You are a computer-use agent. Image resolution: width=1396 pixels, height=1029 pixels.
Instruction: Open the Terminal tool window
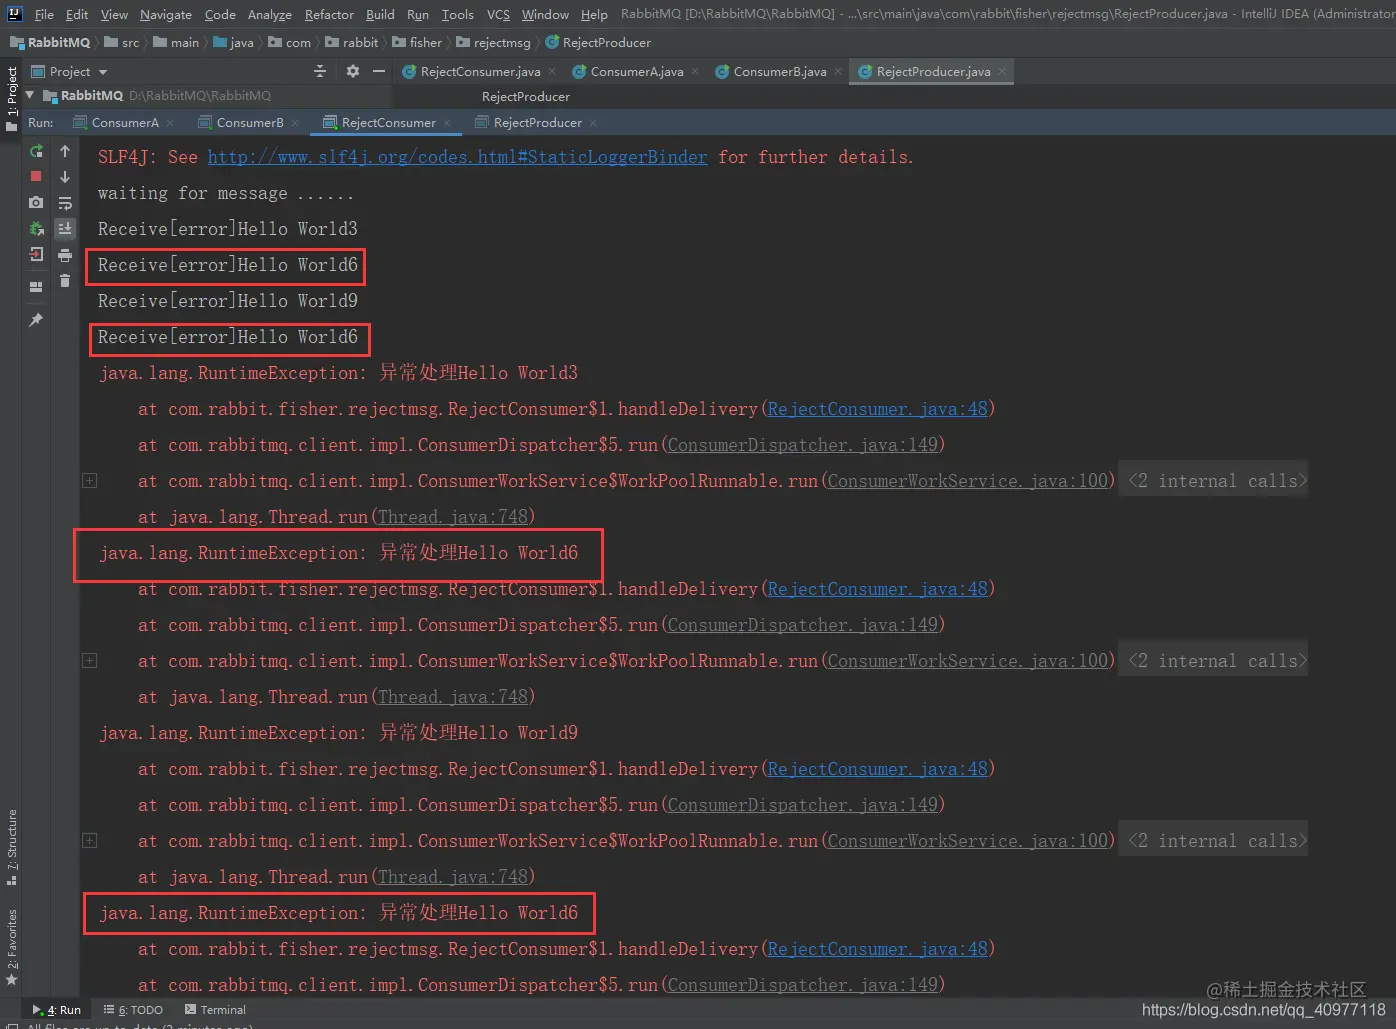point(214,1010)
